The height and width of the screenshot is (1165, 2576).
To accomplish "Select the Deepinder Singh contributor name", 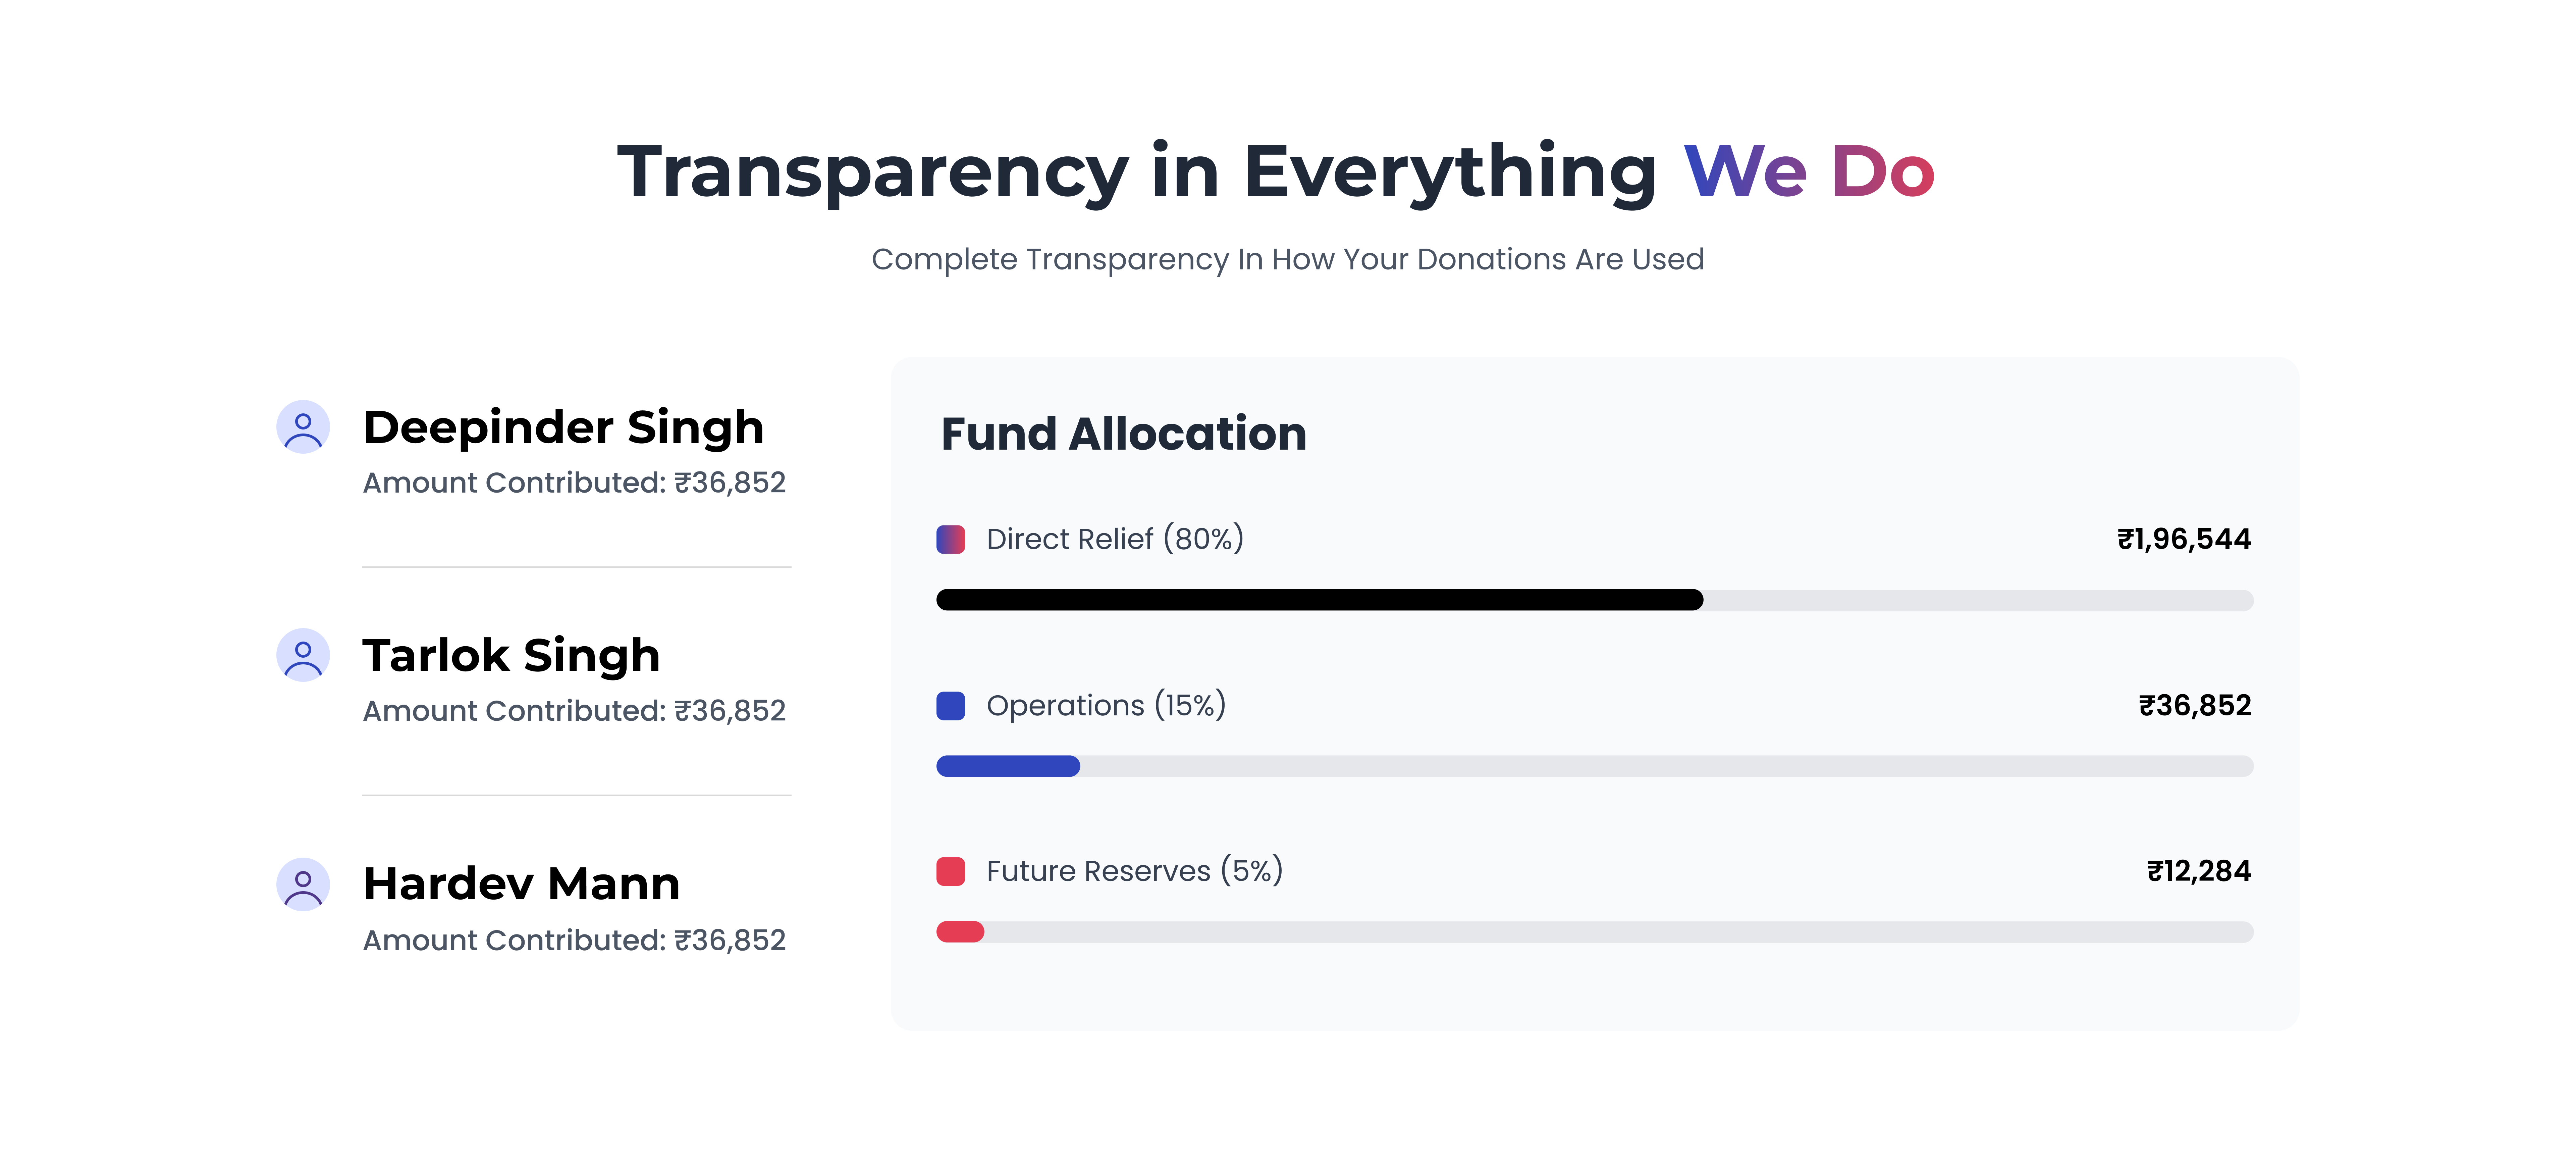I will [563, 428].
